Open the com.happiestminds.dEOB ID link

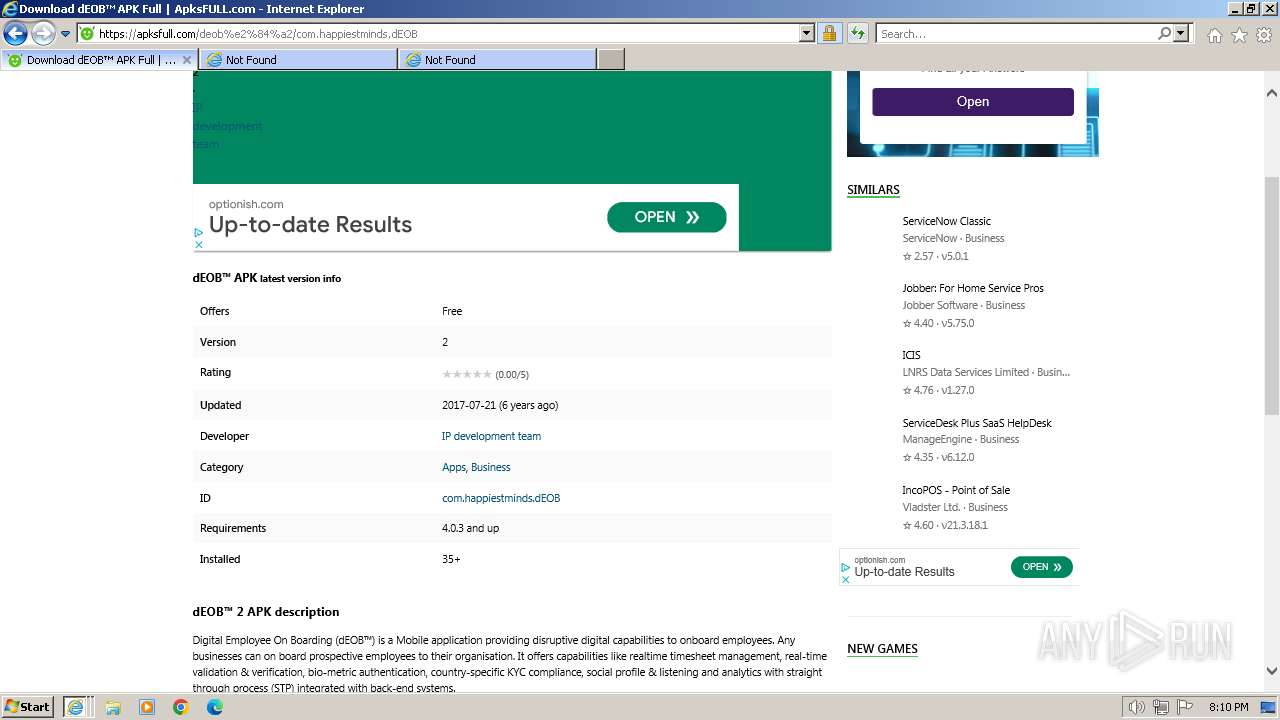(x=501, y=498)
